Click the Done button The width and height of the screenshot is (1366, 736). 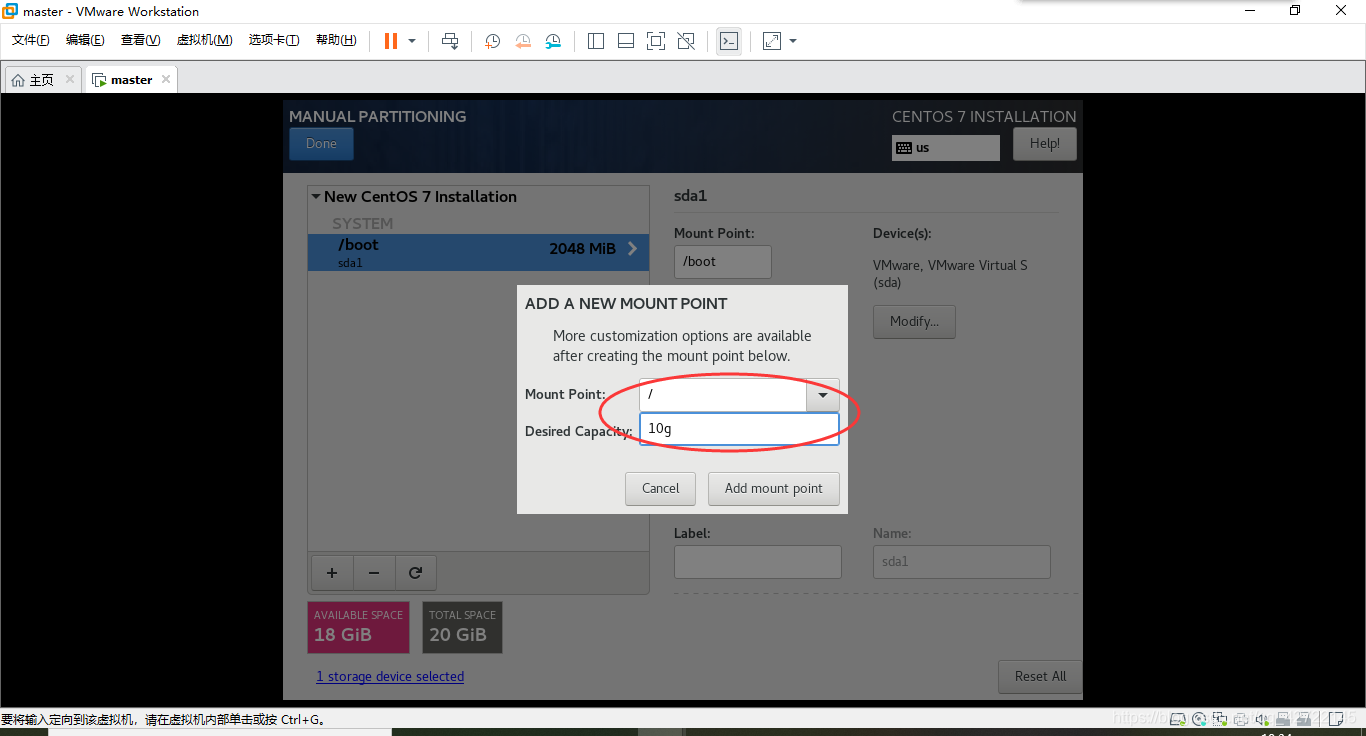point(321,144)
